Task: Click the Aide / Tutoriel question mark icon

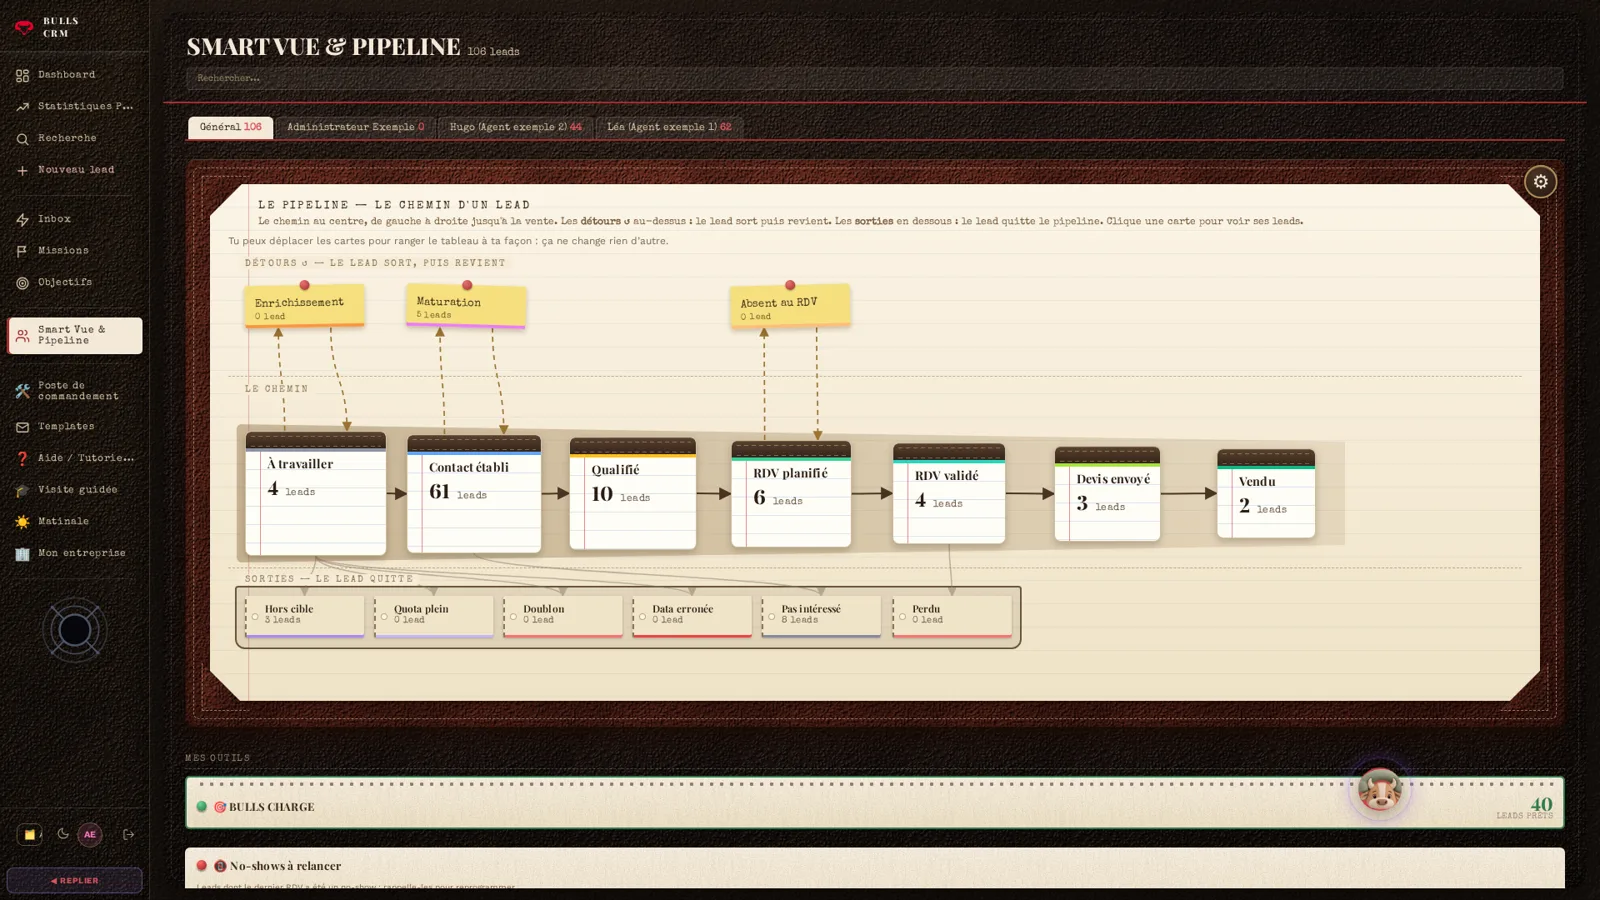Action: click(22, 458)
